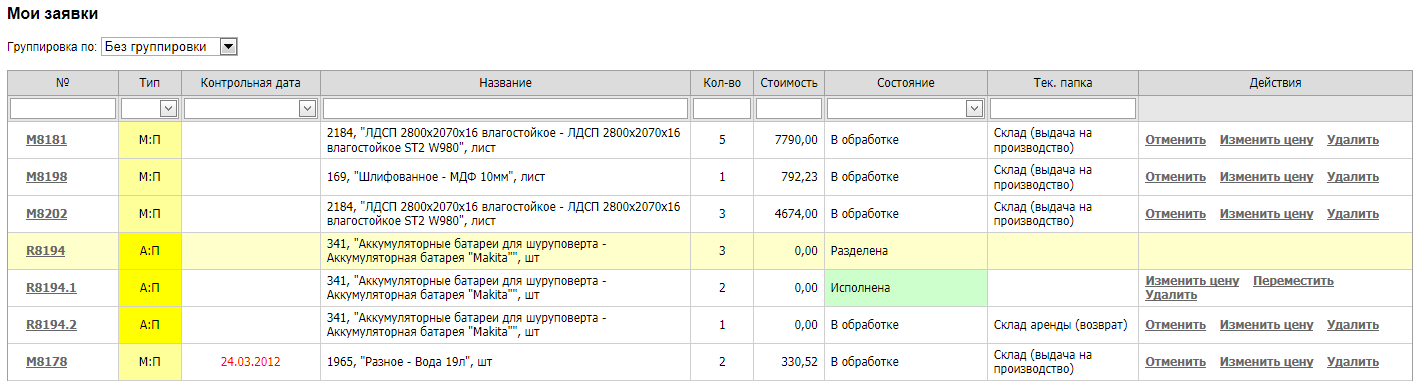Click Отменить for request M8181
The width and height of the screenshot is (1415, 381).
[1176, 140]
